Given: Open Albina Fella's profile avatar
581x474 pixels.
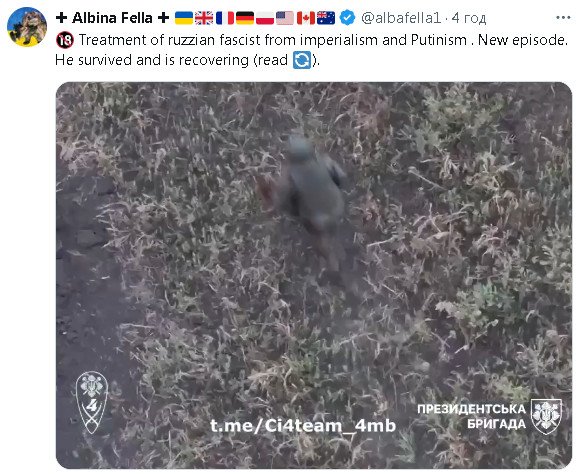Looking at the screenshot, I should pyautogui.click(x=27, y=27).
